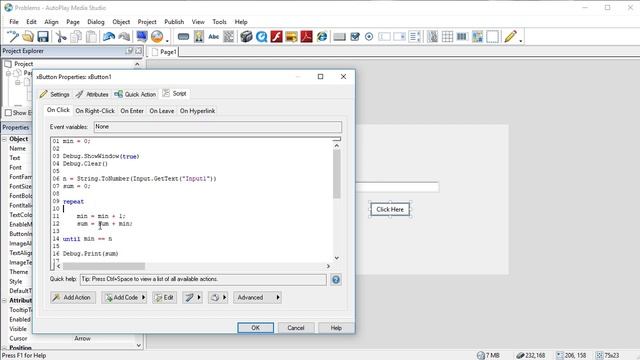Toggle the Show checkbox in Project Explorer
Screen dimensions: 640x360
pos(8,113)
